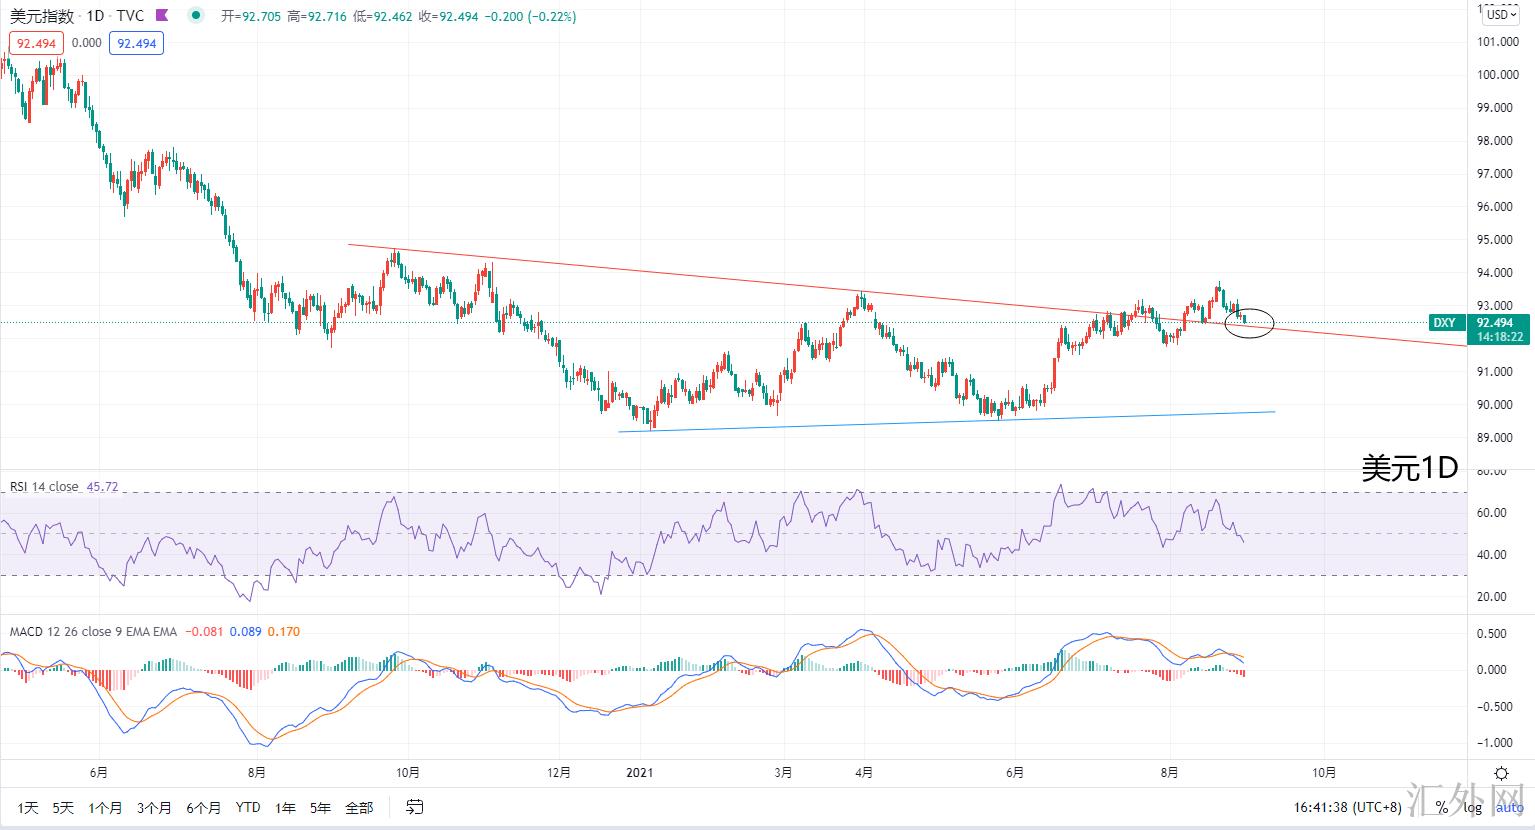1535x830 pixels.
Task: Switch to the 全部 time range
Action: (358, 807)
